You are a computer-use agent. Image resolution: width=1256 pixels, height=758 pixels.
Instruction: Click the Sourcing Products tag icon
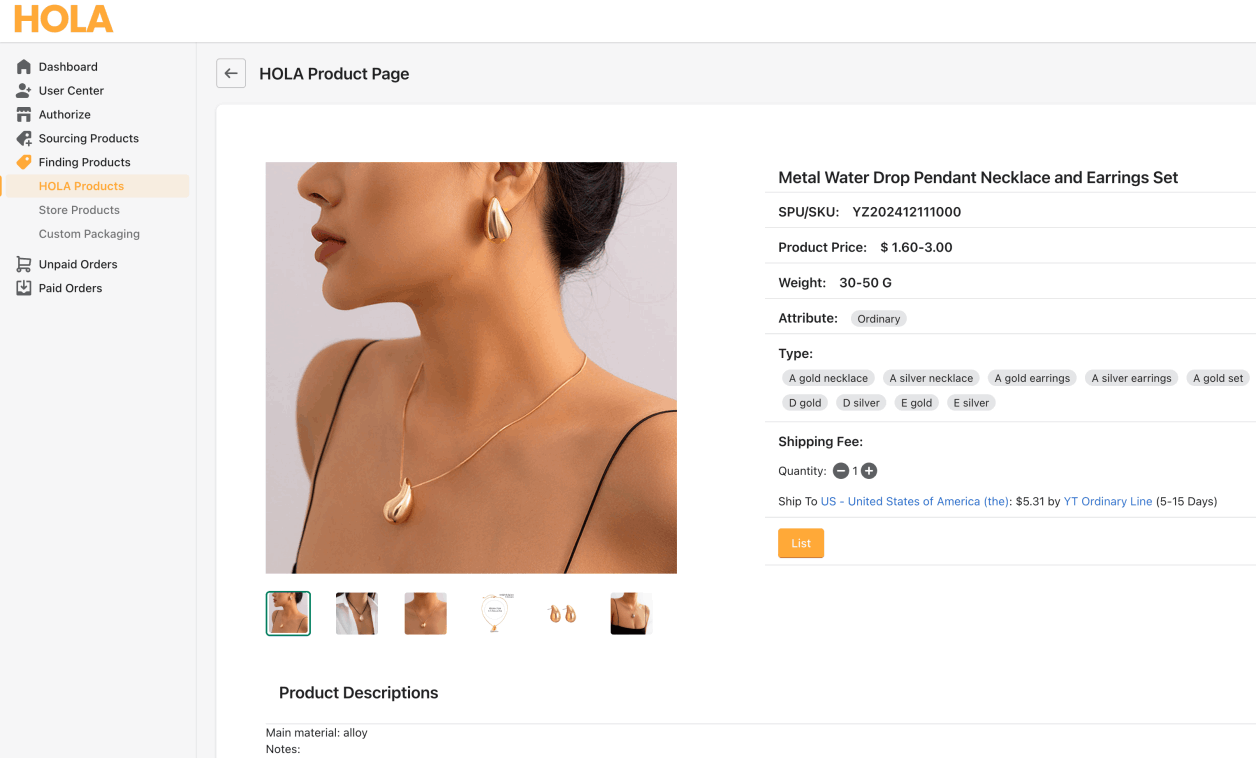point(24,139)
